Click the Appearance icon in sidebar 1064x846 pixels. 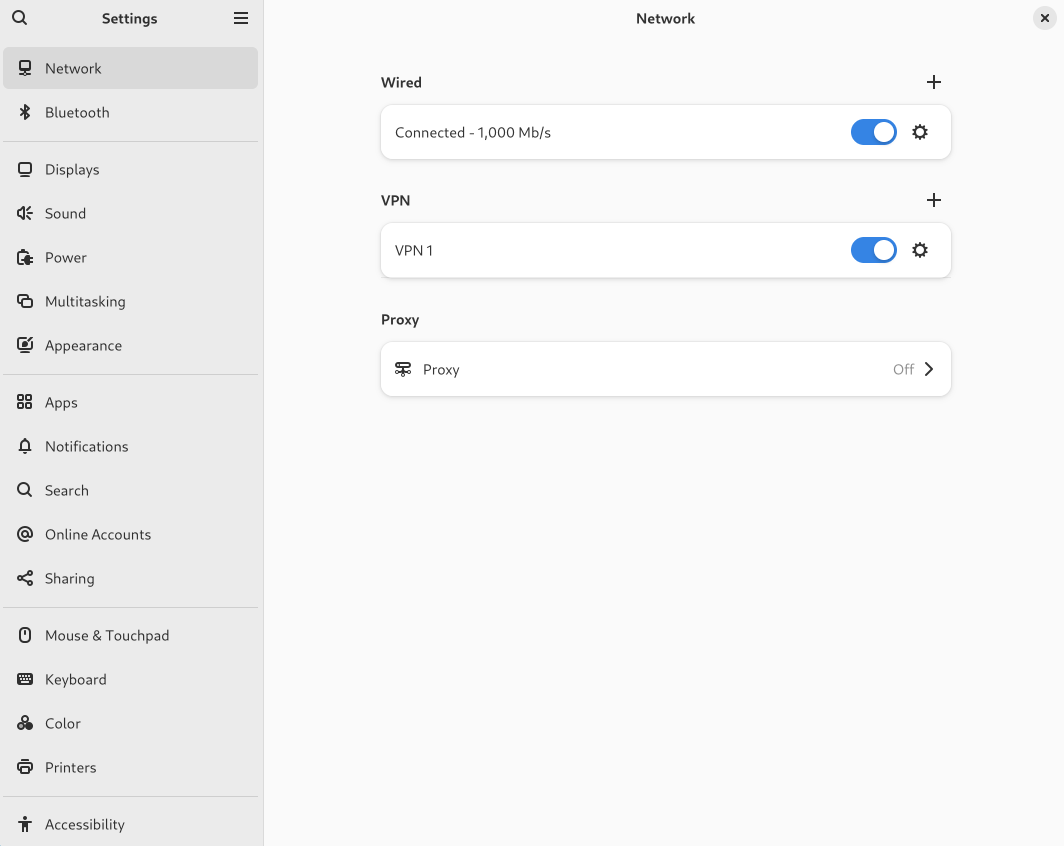point(25,345)
